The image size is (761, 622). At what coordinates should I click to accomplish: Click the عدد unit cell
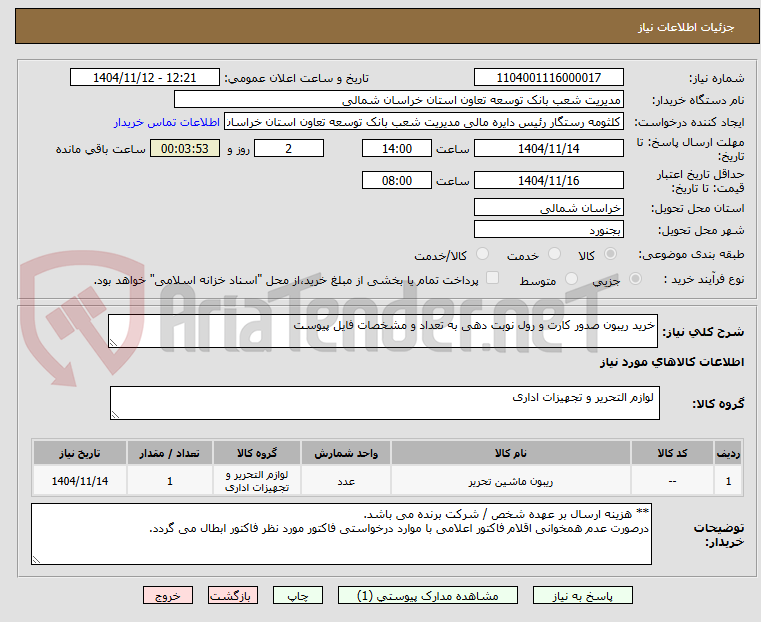pyautogui.click(x=346, y=481)
